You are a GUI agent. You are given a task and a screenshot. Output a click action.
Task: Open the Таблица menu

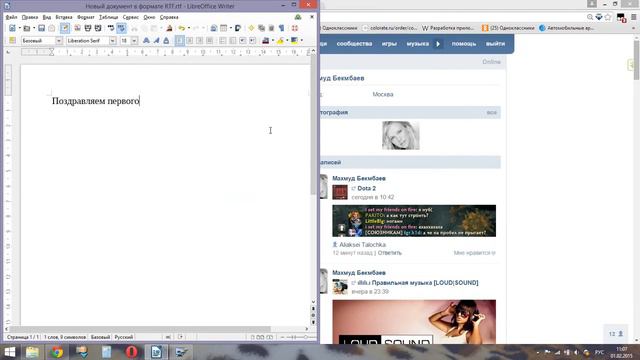tap(109, 17)
